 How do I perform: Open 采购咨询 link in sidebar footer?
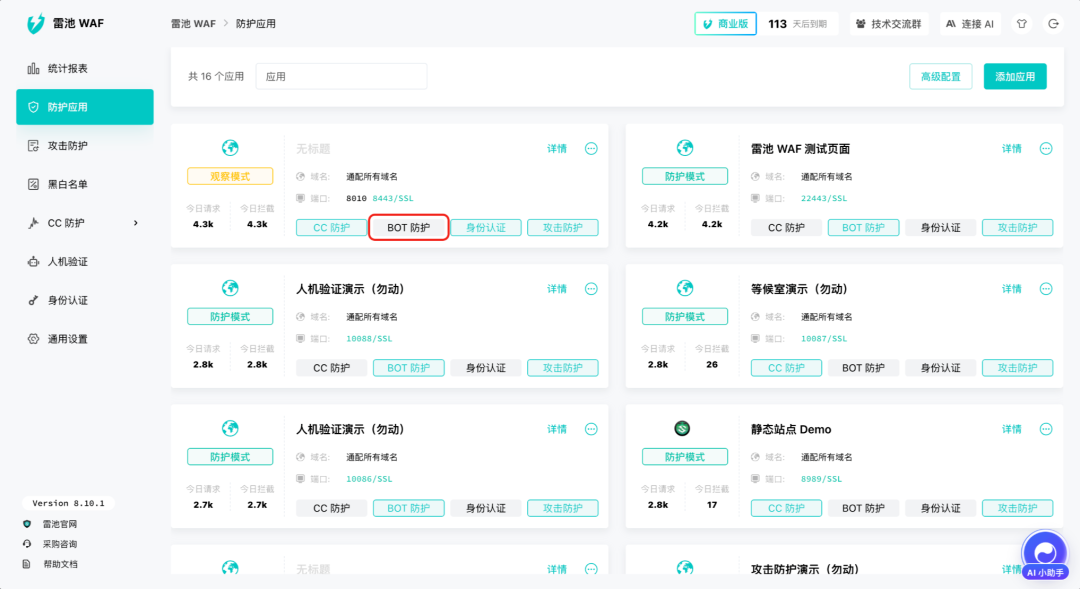coord(60,544)
